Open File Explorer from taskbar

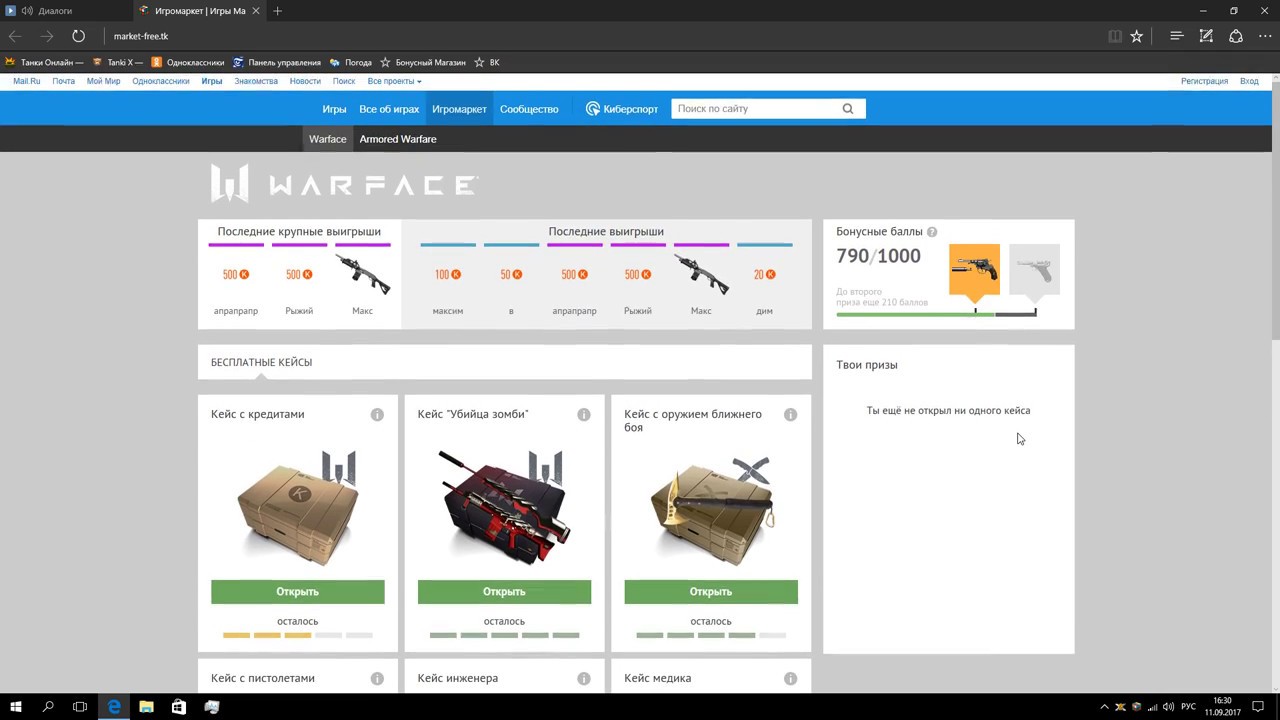(146, 707)
